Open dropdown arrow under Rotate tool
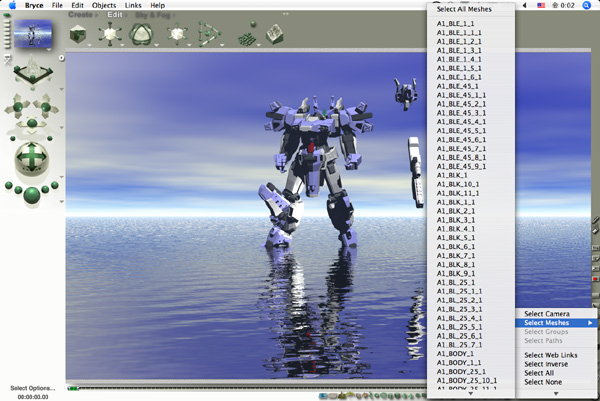600x401 pixels. click(x=156, y=45)
